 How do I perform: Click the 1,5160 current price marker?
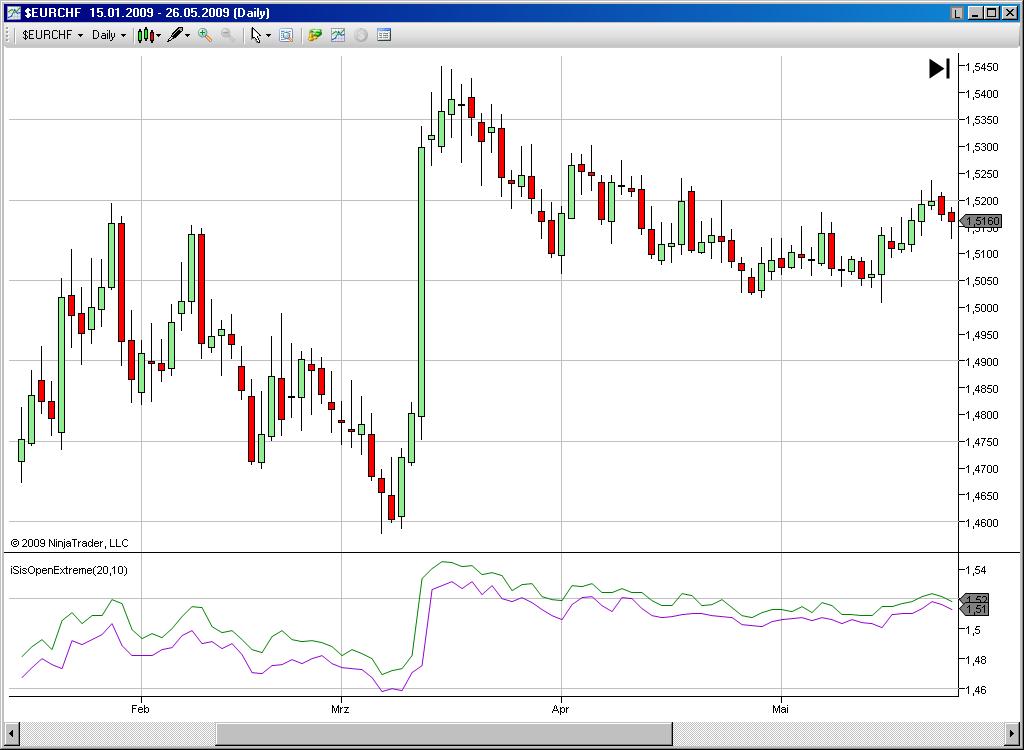point(982,221)
